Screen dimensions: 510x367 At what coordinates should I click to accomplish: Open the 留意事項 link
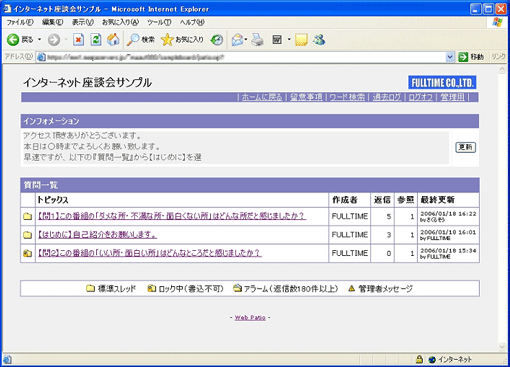(306, 97)
